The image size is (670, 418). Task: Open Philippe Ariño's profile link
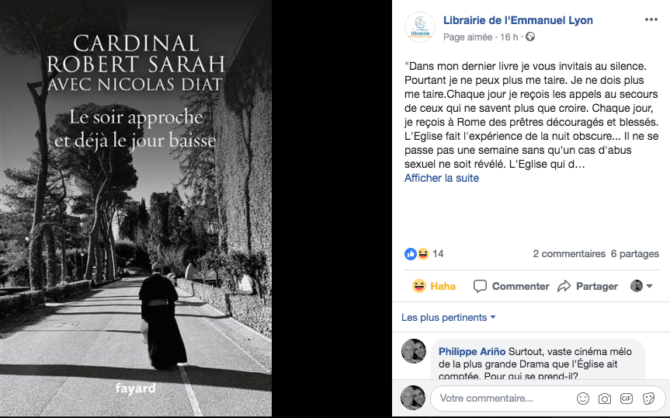coord(472,351)
